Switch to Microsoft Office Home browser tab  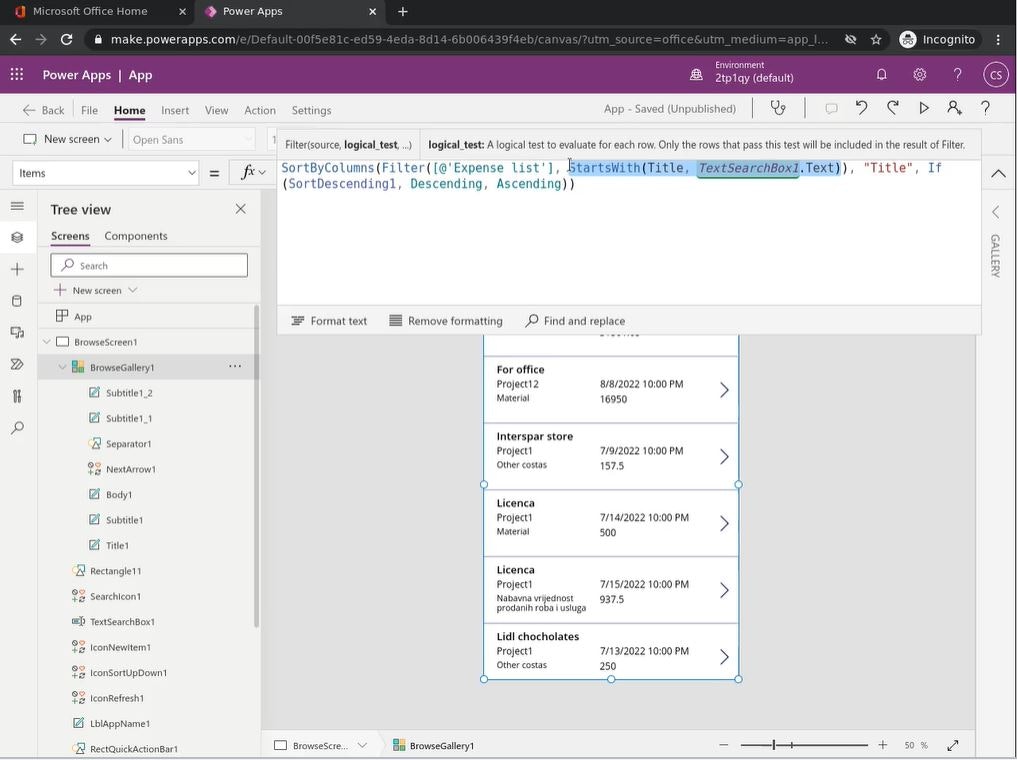click(97, 12)
